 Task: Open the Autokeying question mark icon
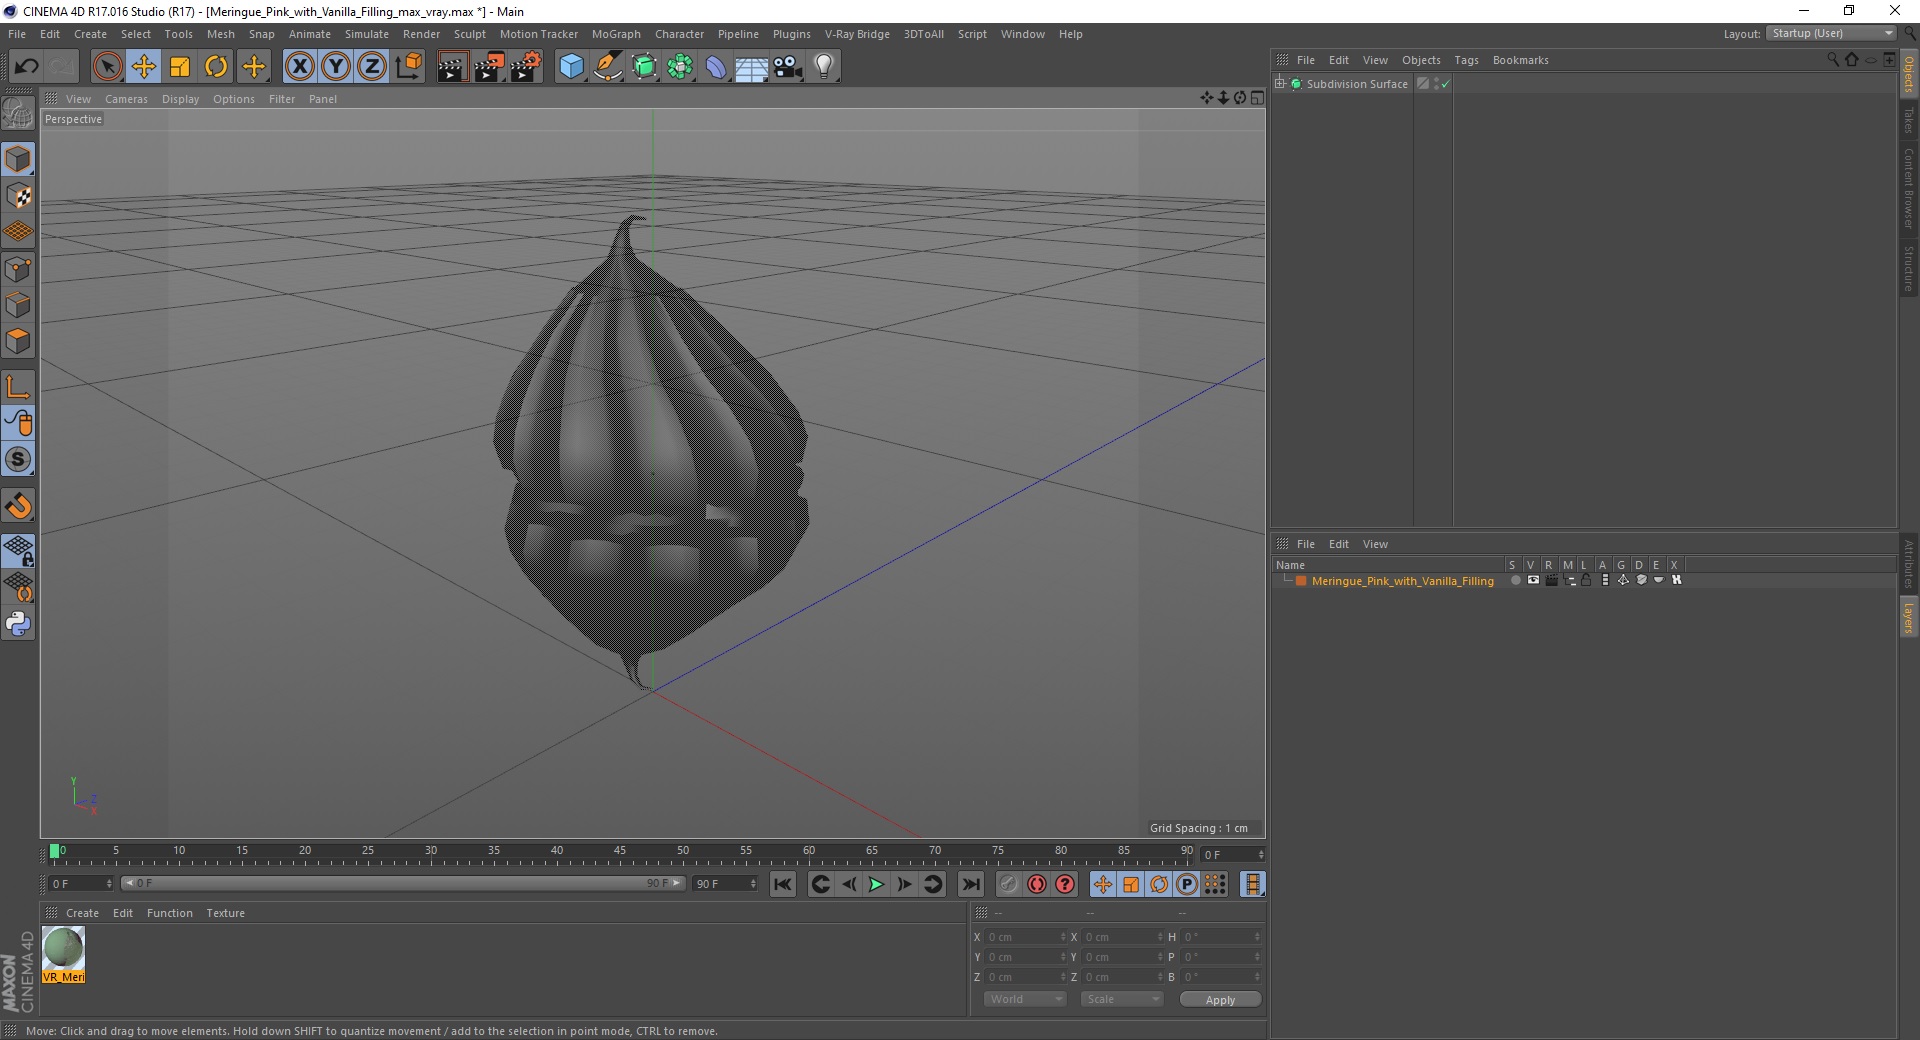pyautogui.click(x=1065, y=884)
